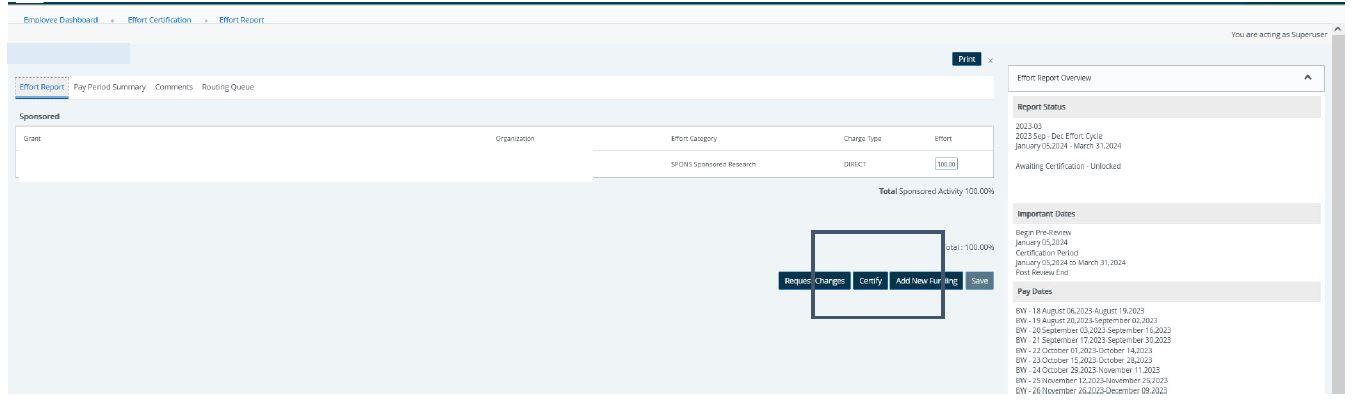The height and width of the screenshot is (411, 1353).
Task: Click the Effort Report breadcrumb link
Action: pos(242,20)
